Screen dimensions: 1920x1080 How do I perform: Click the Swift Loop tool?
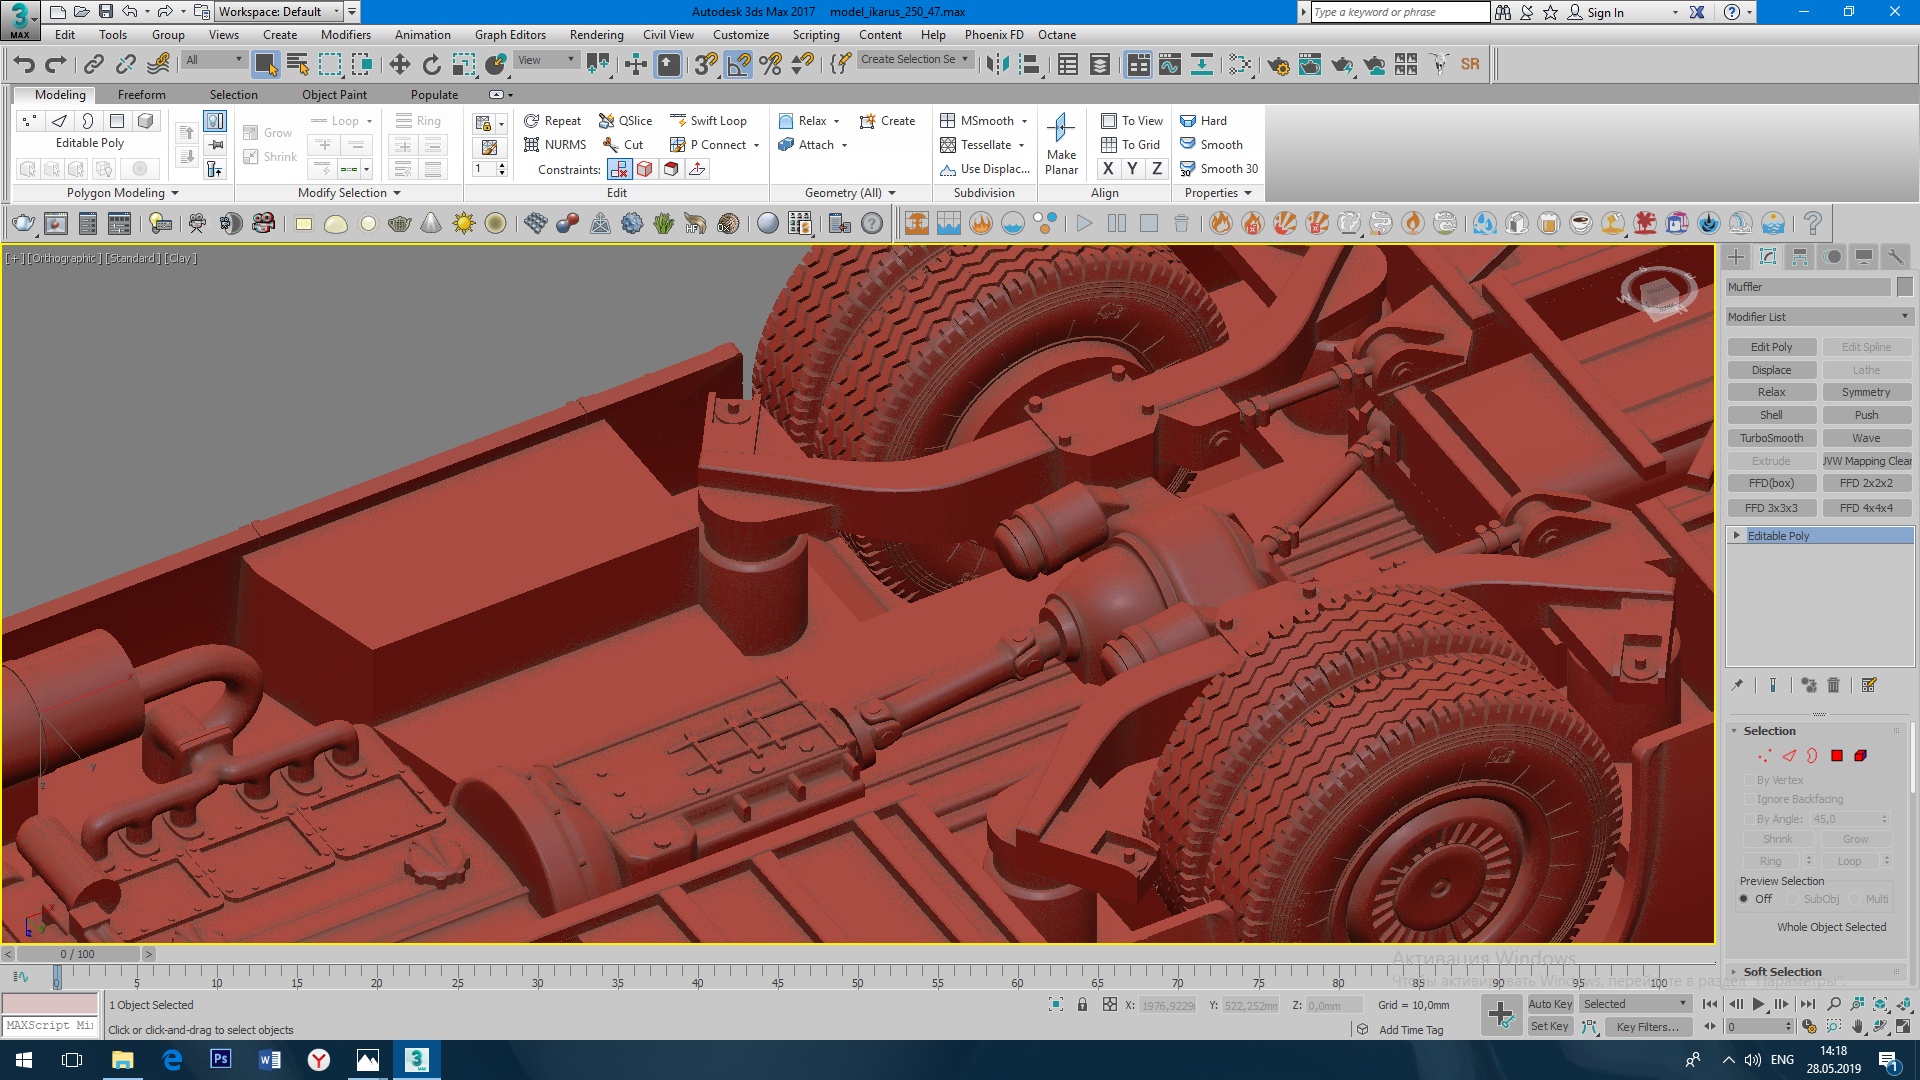[708, 120]
